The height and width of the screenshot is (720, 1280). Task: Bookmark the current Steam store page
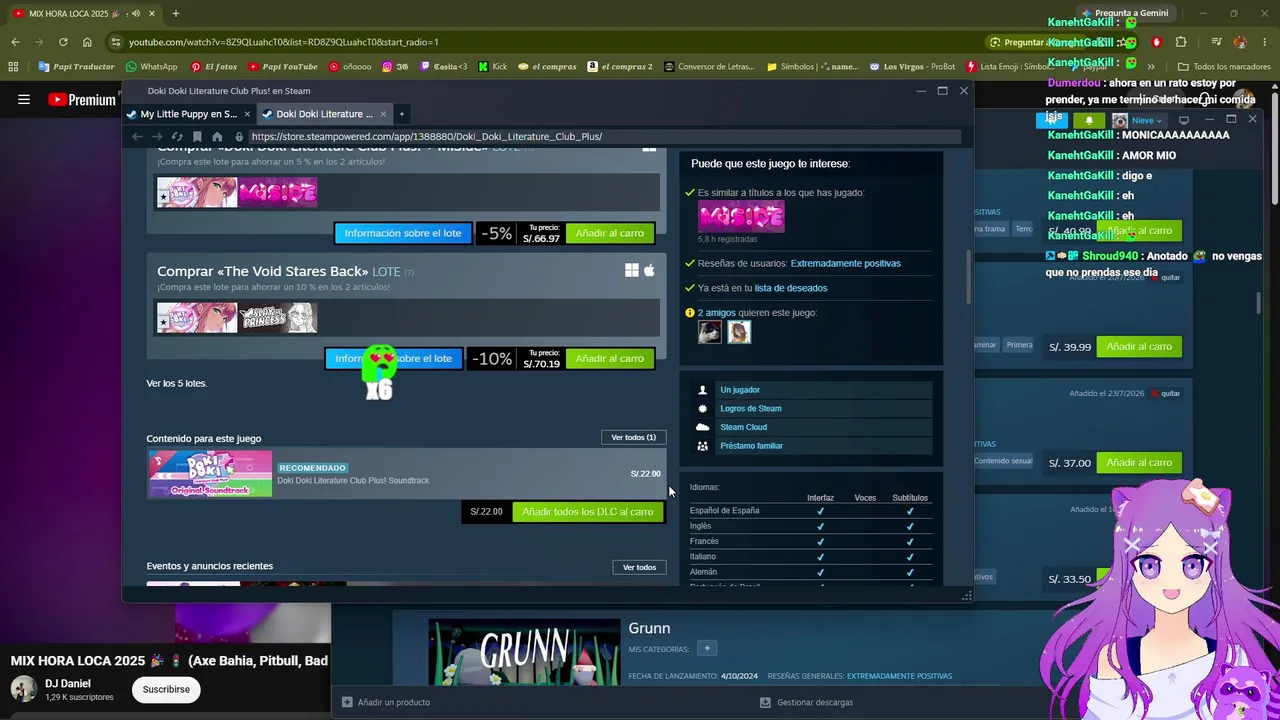(x=197, y=136)
